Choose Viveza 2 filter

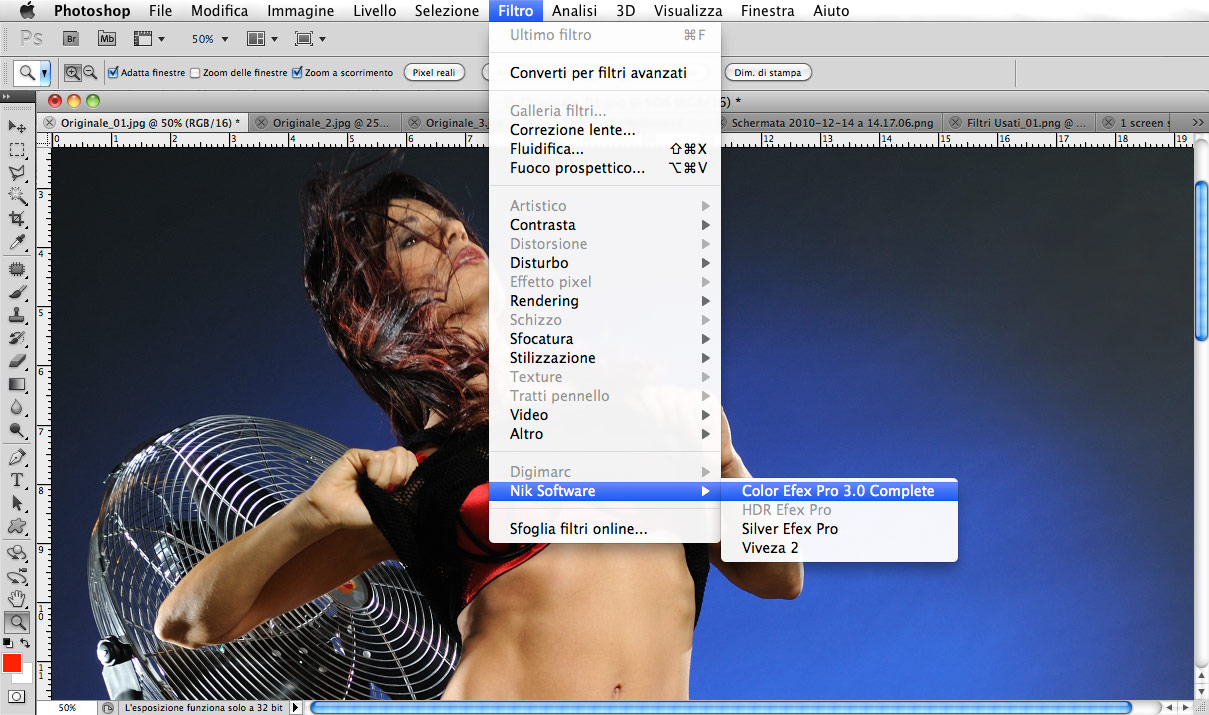[839, 548]
